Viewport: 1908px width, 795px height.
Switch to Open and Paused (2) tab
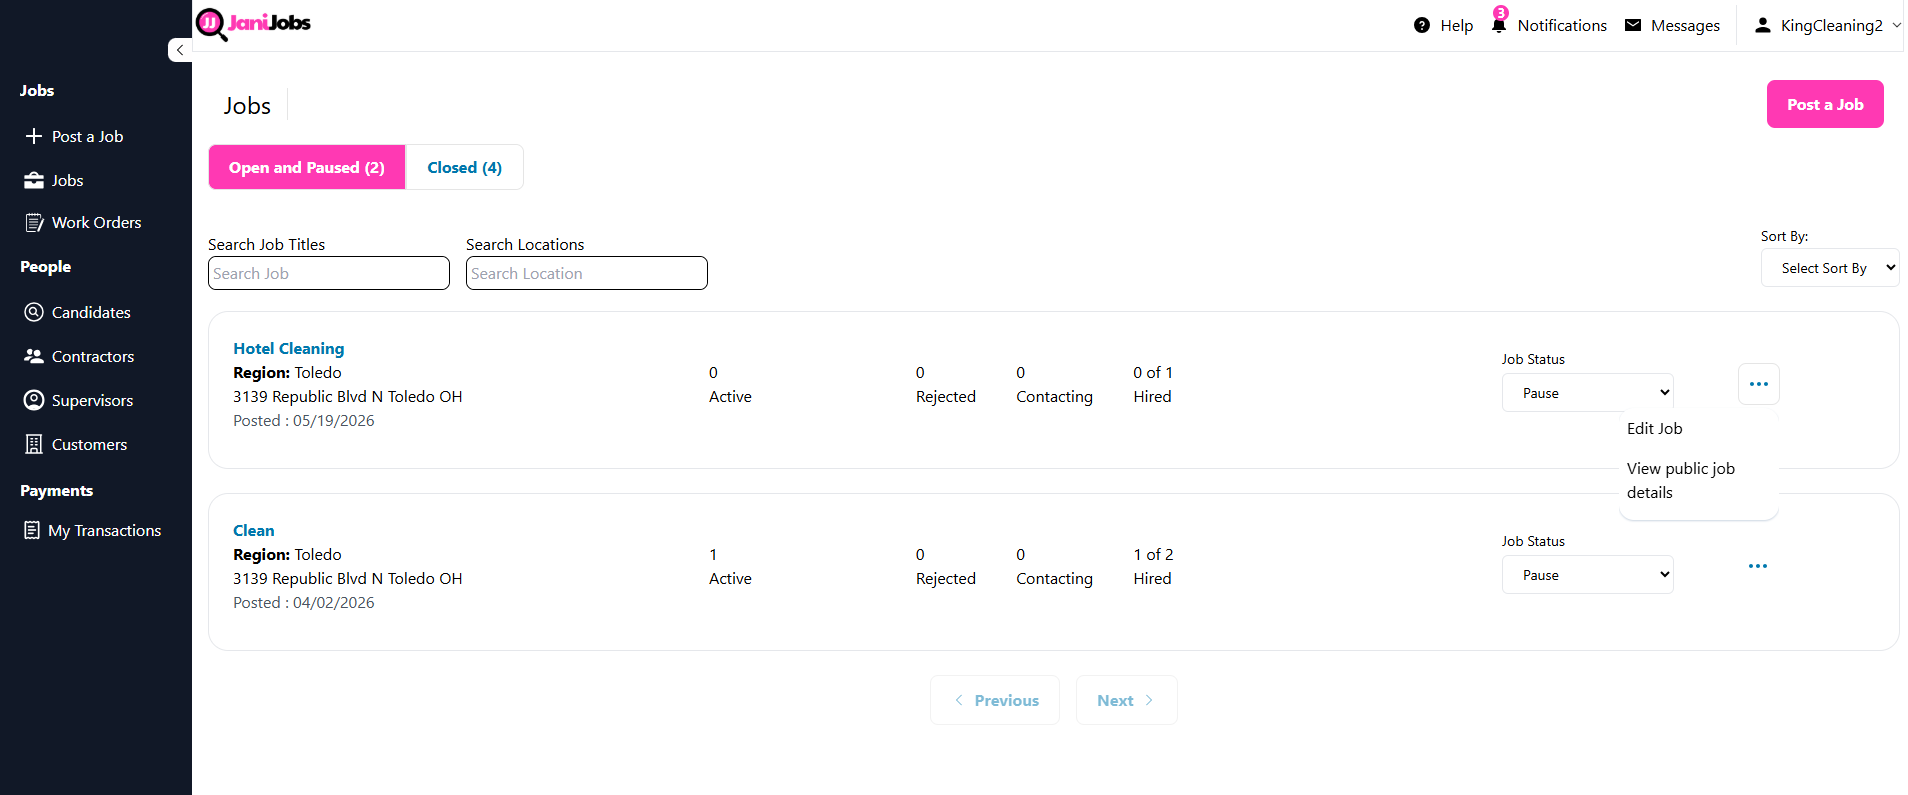(x=307, y=167)
